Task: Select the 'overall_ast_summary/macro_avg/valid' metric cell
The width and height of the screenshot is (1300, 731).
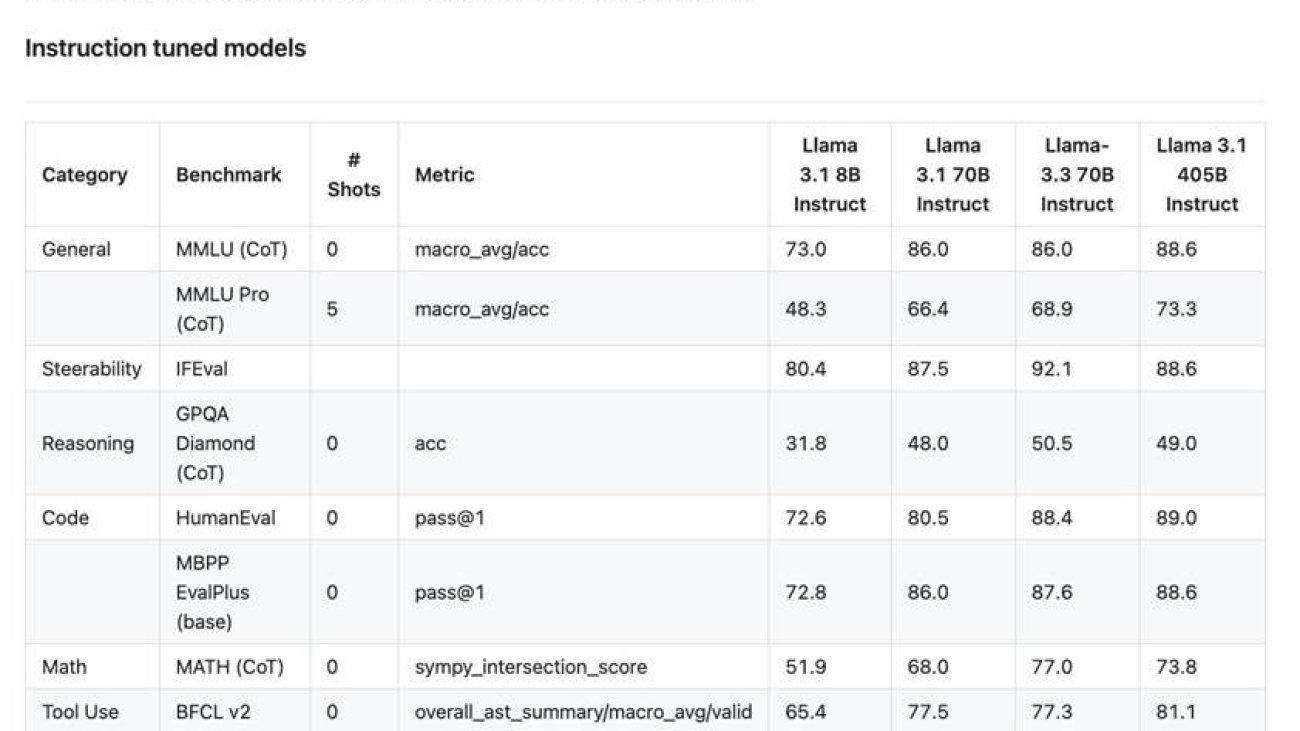Action: coord(584,712)
